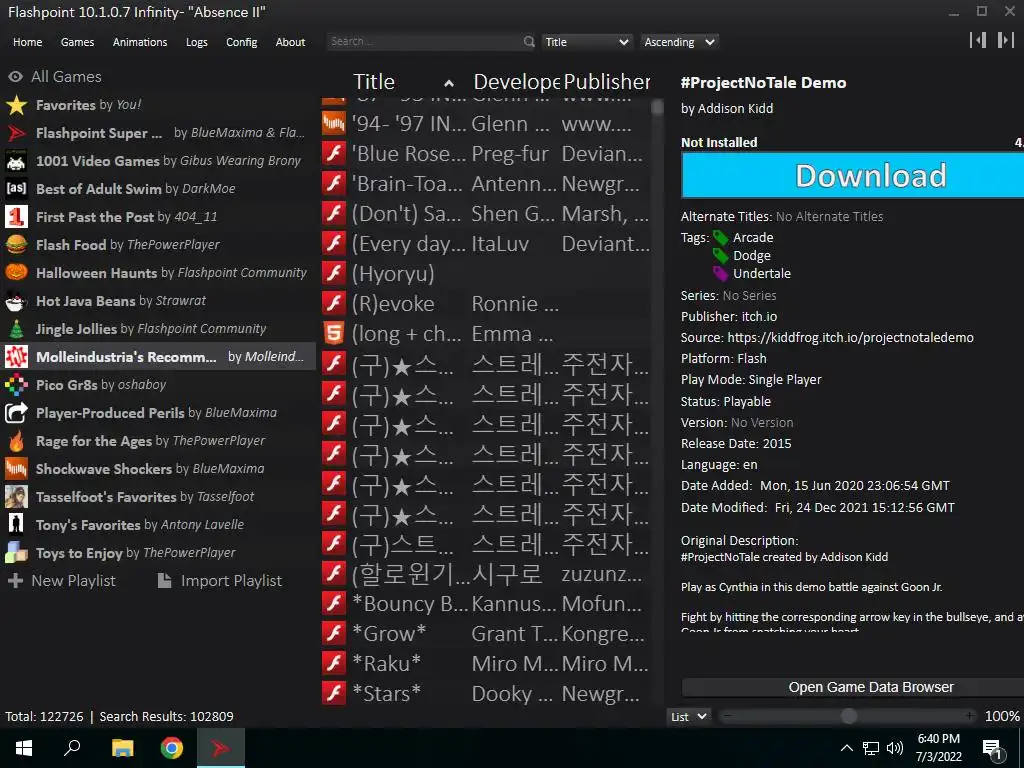
Task: Click the game list vertical scrollbar thumb
Action: point(657,108)
